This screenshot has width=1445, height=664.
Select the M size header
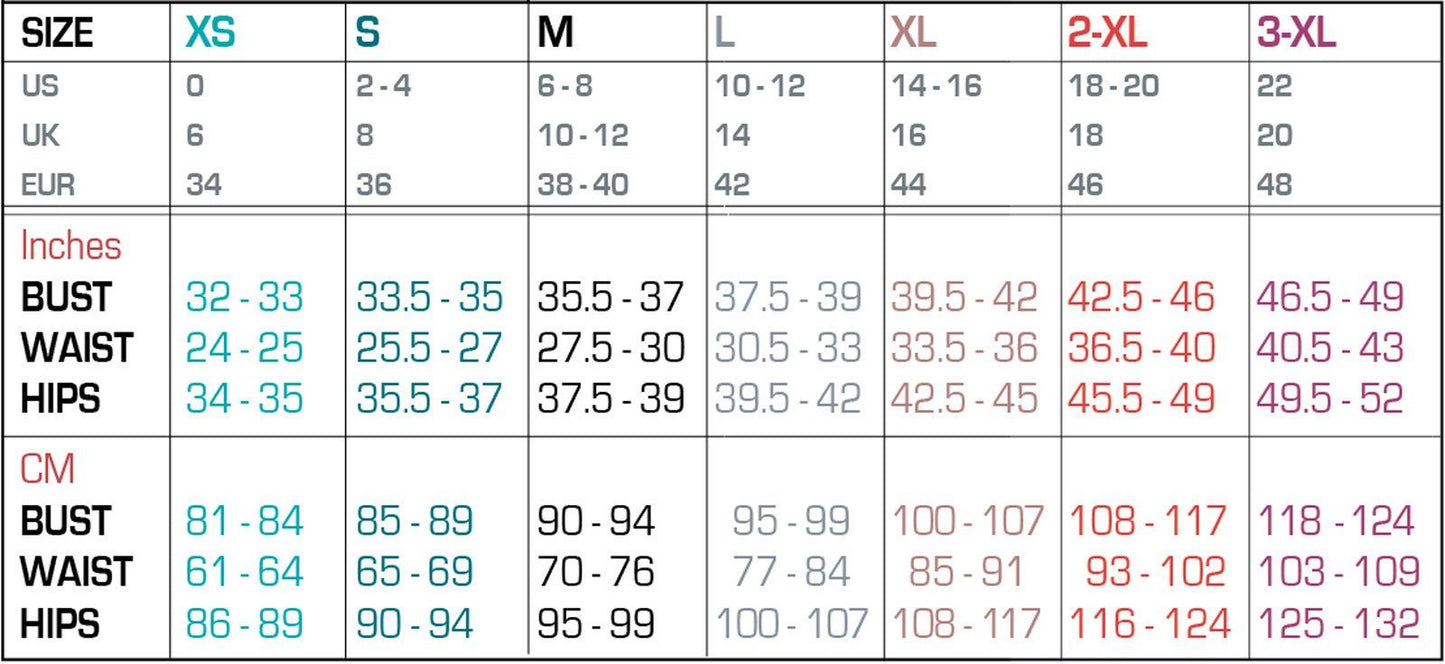tap(555, 34)
